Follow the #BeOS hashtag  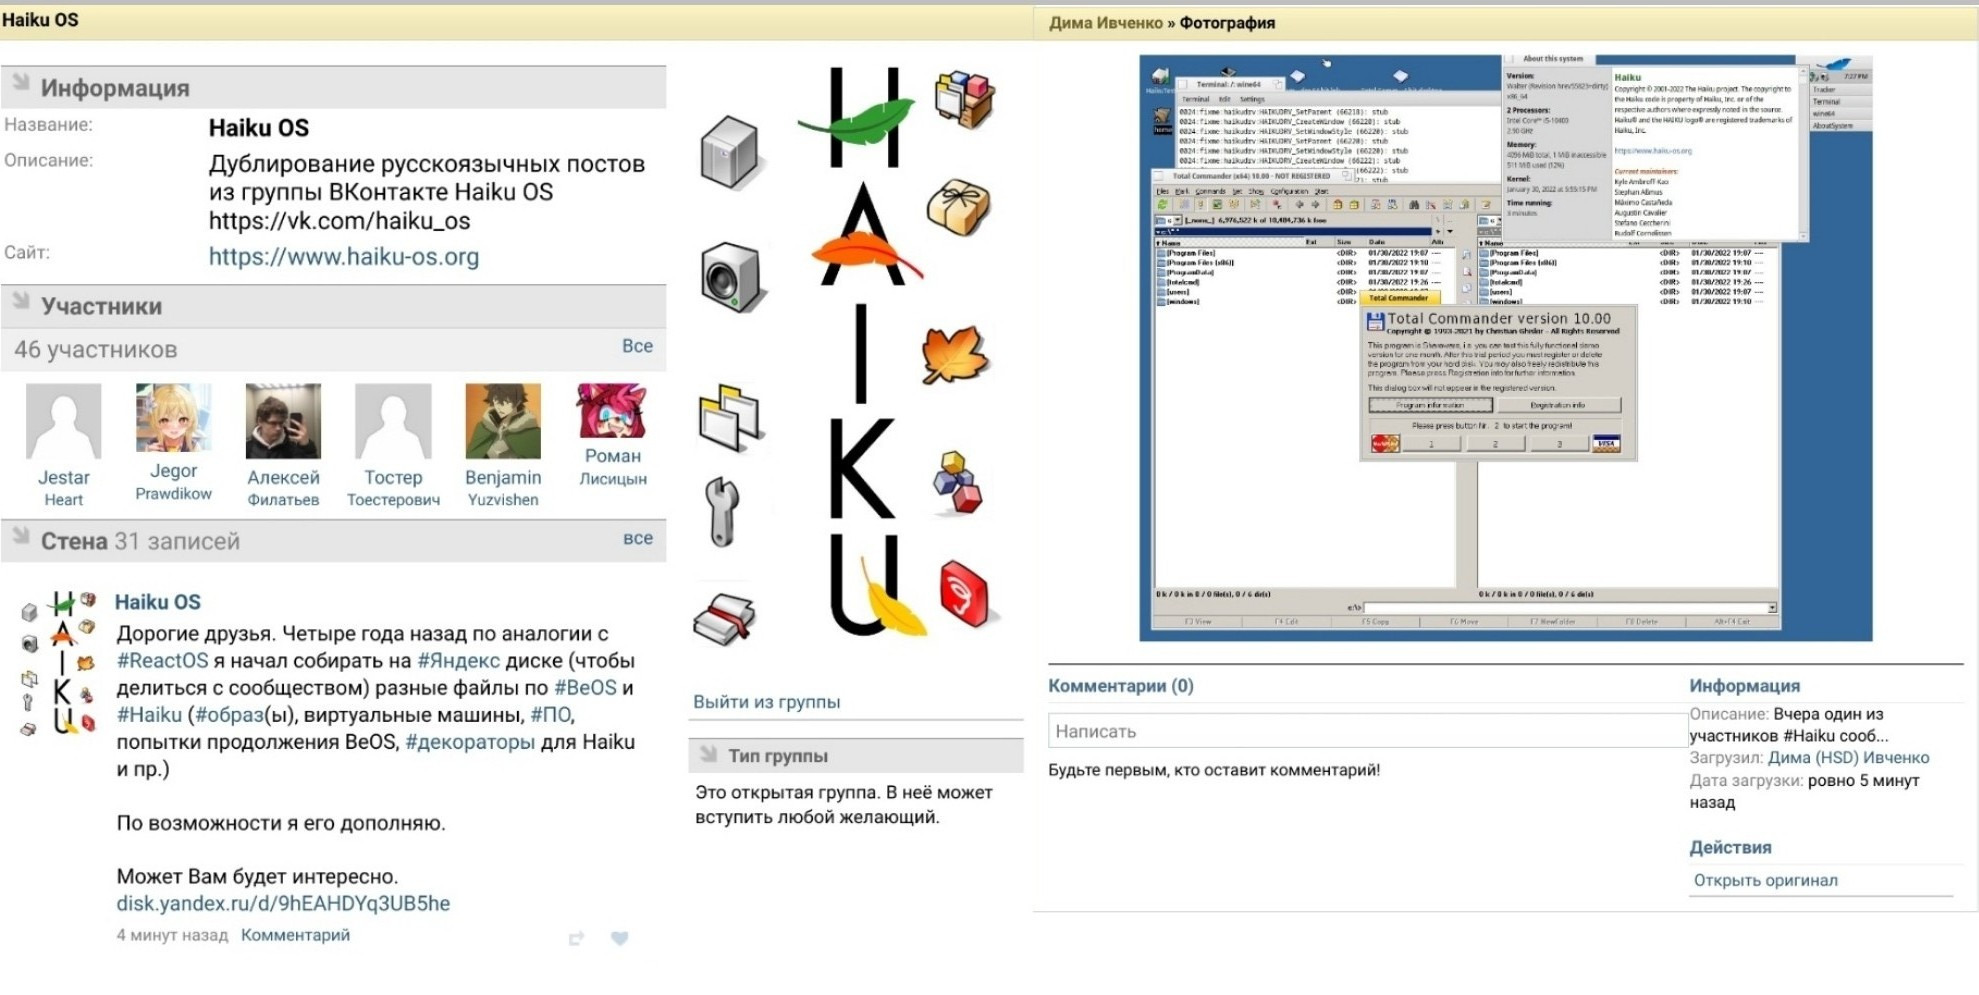(x=585, y=688)
